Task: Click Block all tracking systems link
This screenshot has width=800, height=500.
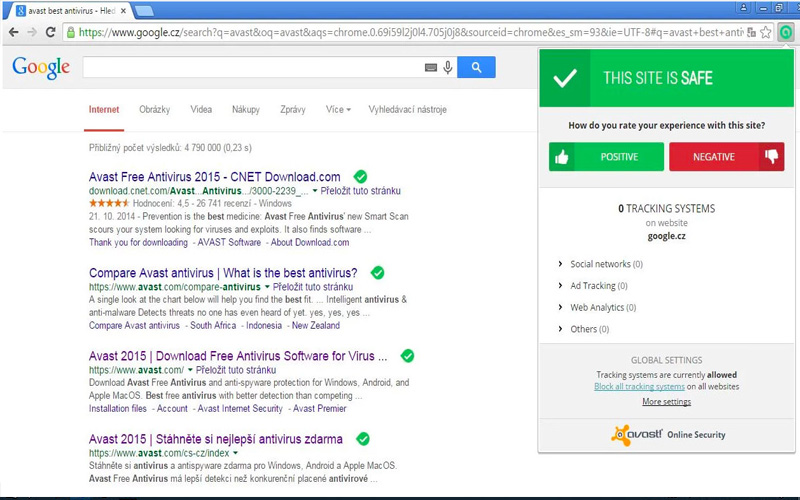Action: tap(639, 386)
